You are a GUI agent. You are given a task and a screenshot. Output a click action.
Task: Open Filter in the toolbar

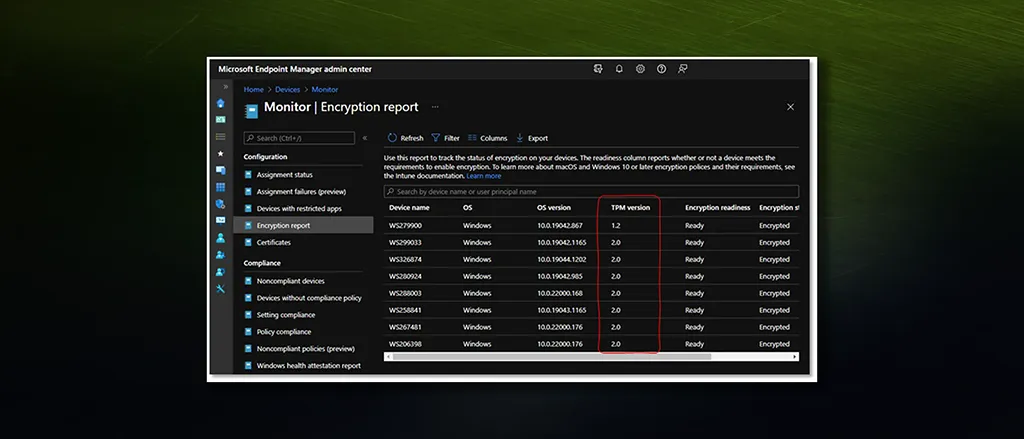click(x=445, y=138)
